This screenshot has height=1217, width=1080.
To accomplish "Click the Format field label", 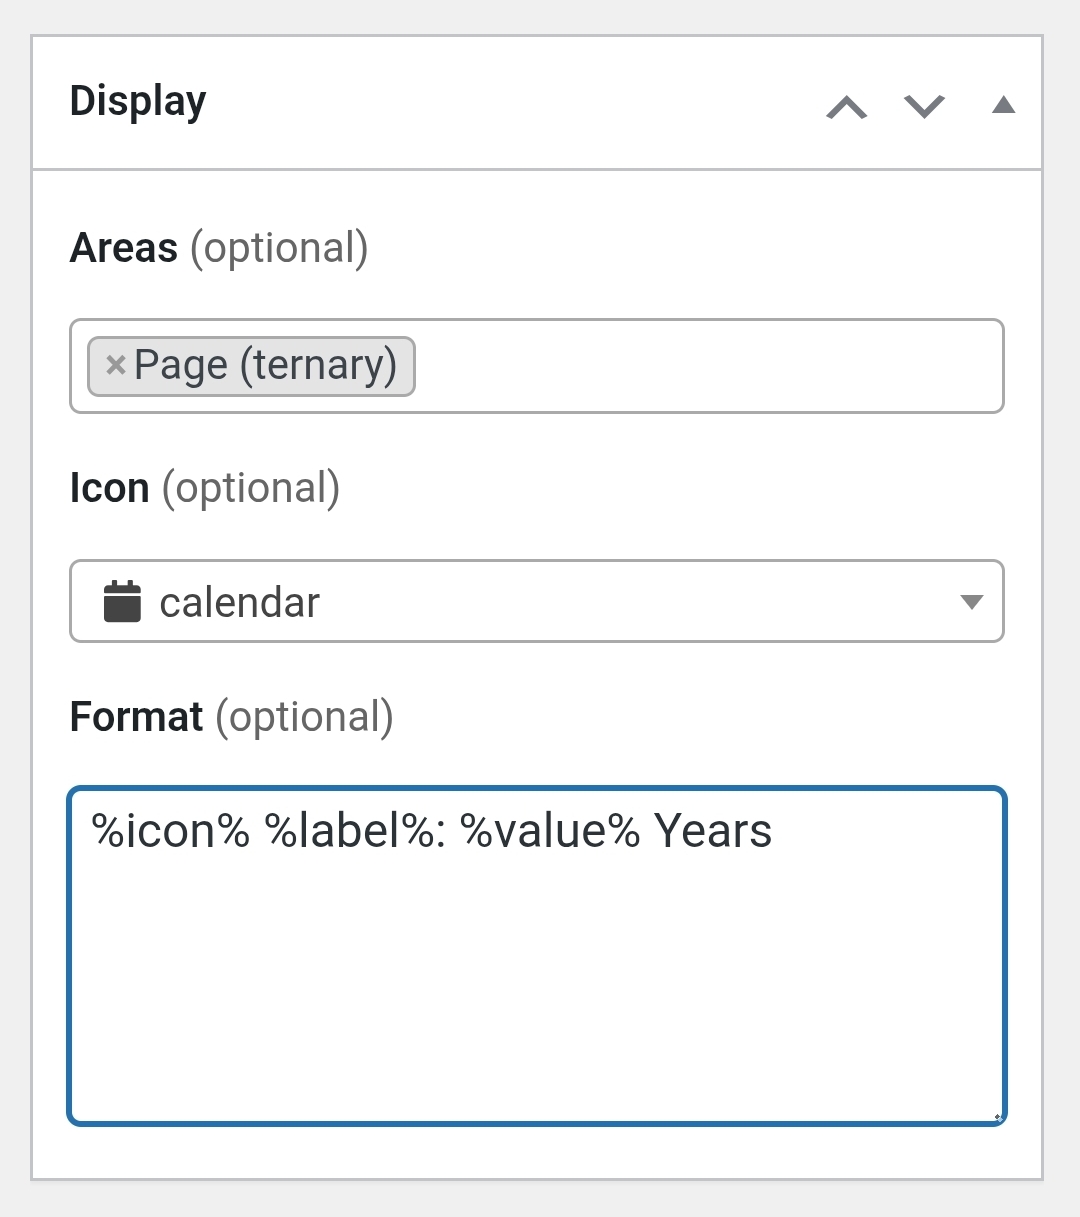I will [137, 717].
